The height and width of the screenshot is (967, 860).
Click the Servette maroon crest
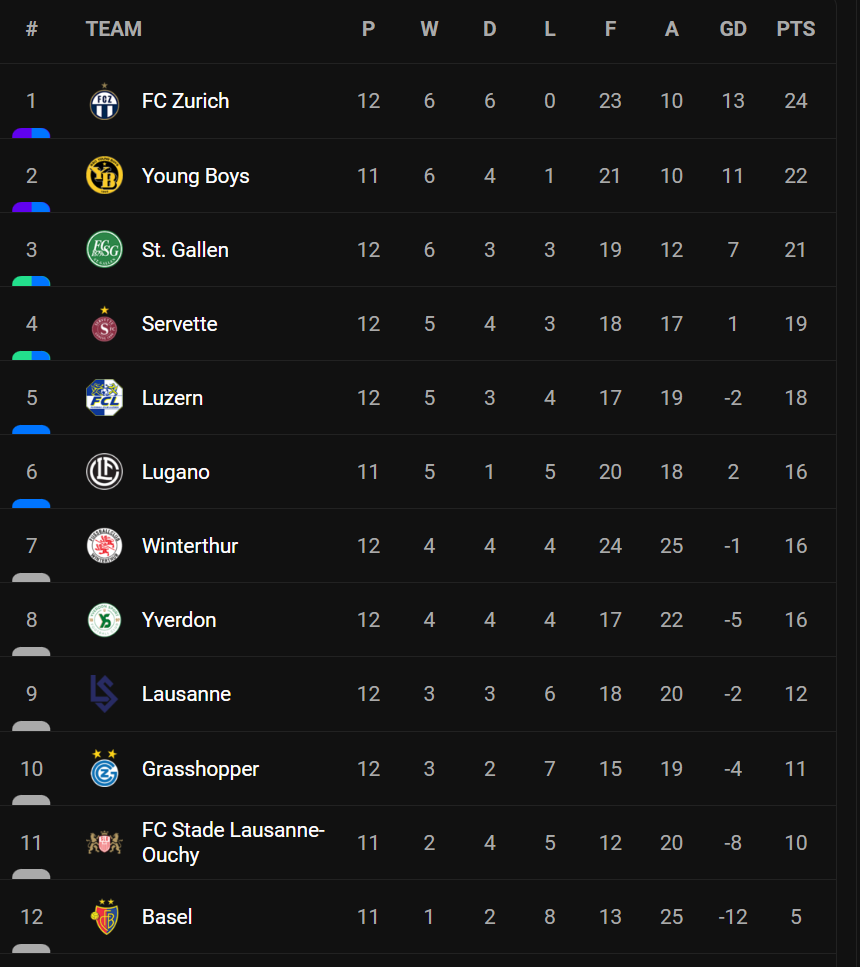pos(104,324)
